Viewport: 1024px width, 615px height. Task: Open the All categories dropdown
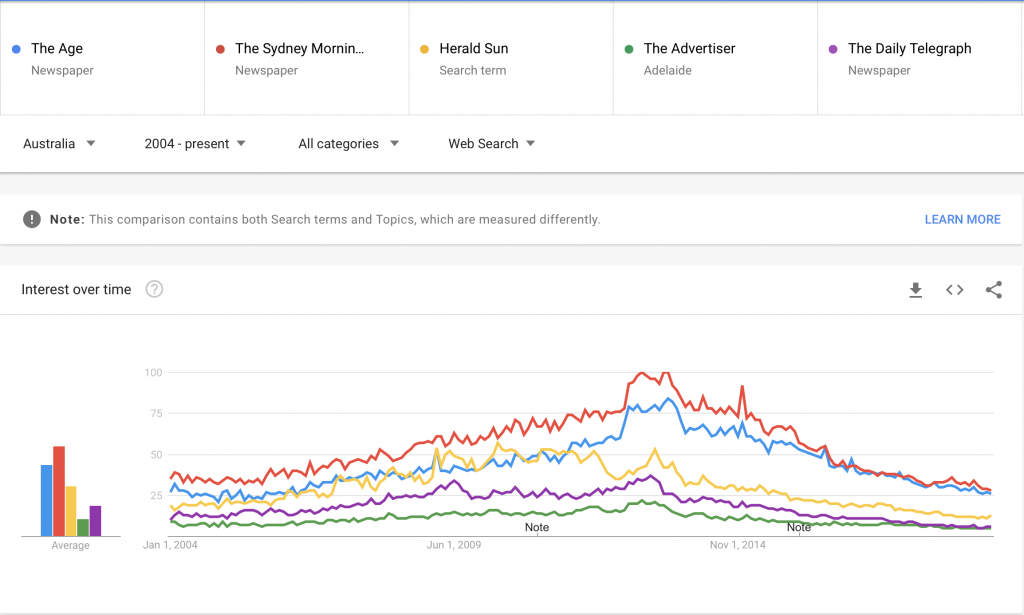tap(348, 144)
